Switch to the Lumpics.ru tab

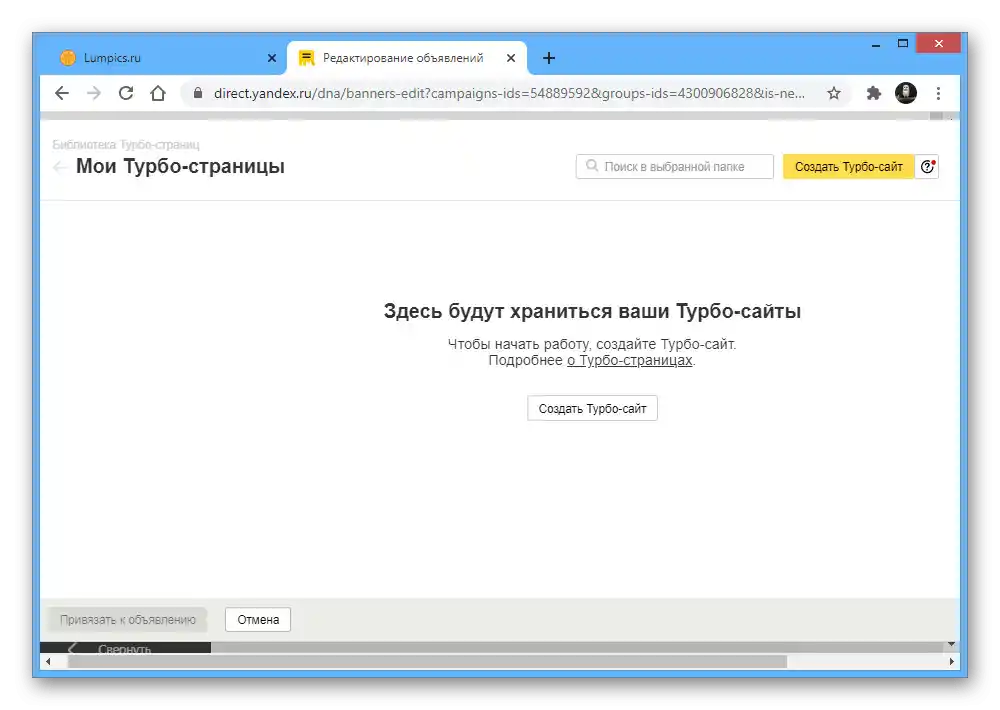coord(167,58)
